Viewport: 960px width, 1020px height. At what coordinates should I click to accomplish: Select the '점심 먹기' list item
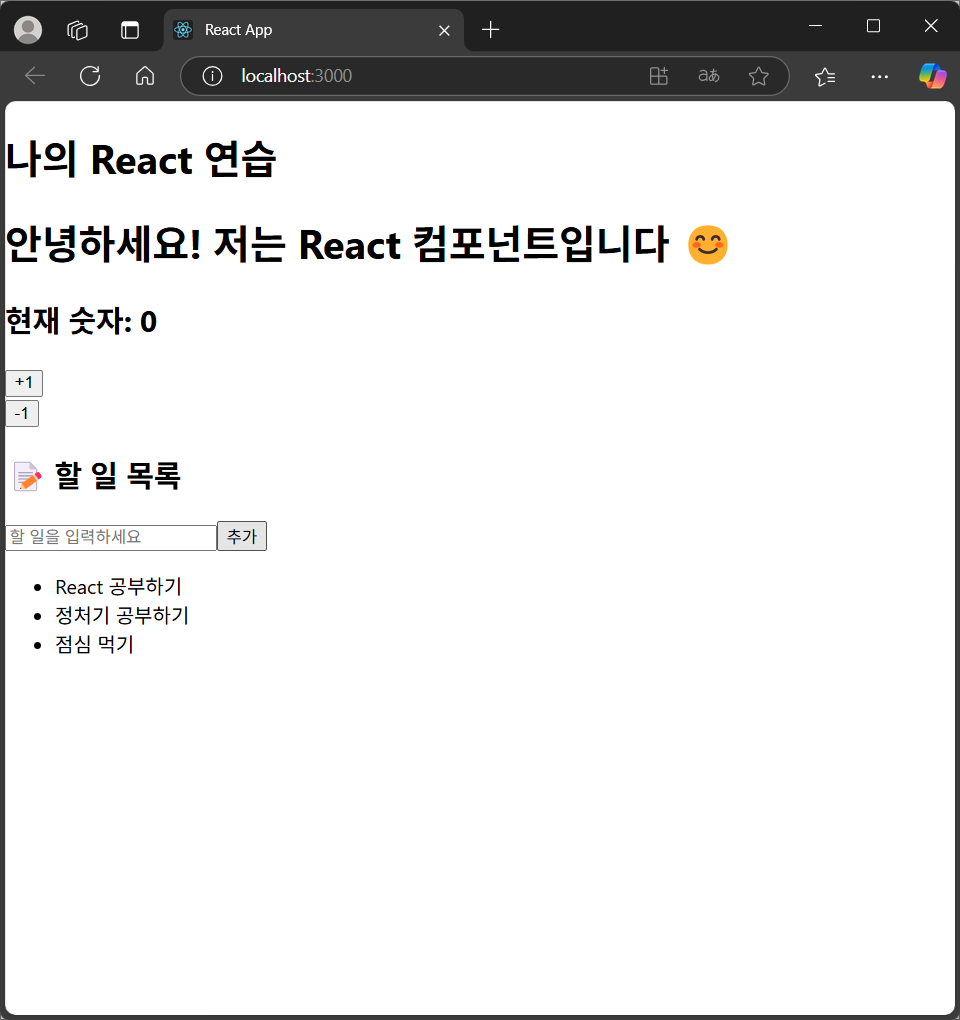(94, 644)
